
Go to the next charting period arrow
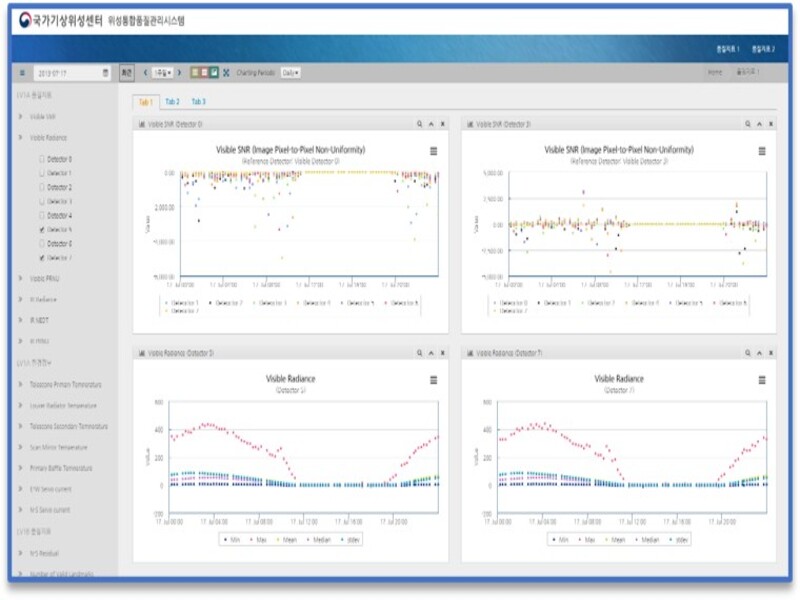180,72
